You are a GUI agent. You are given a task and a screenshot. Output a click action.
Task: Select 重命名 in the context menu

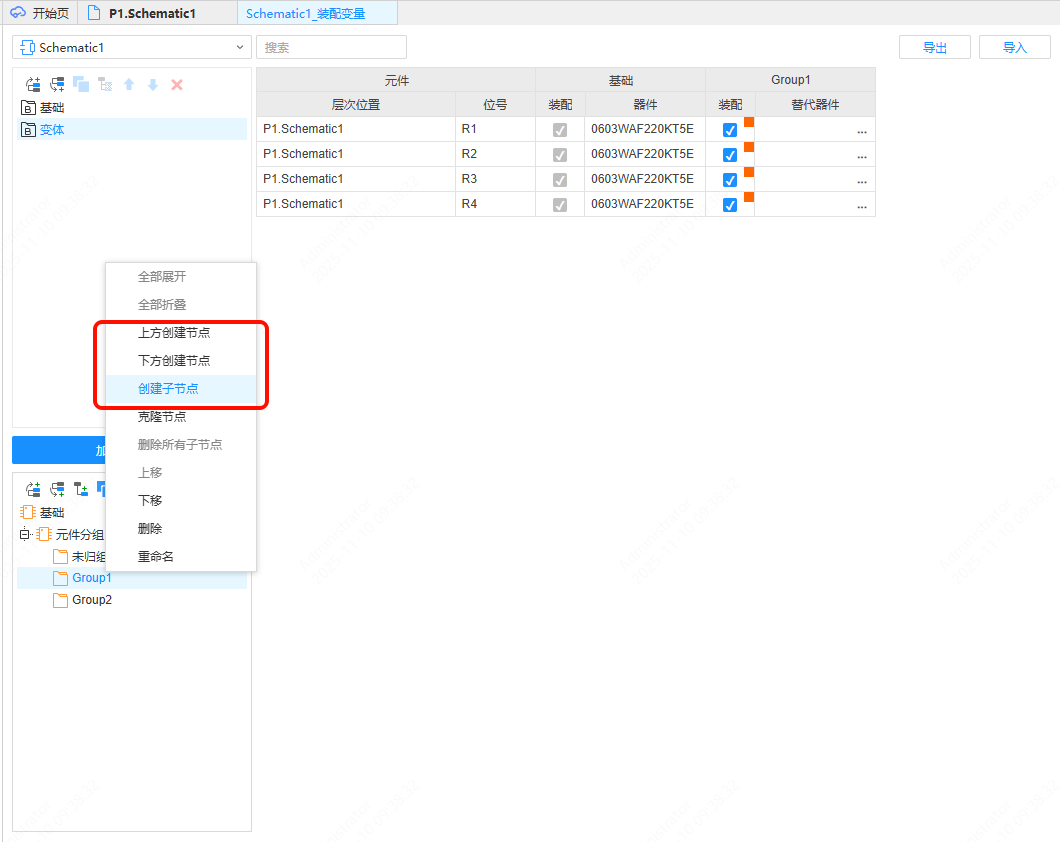pos(156,557)
